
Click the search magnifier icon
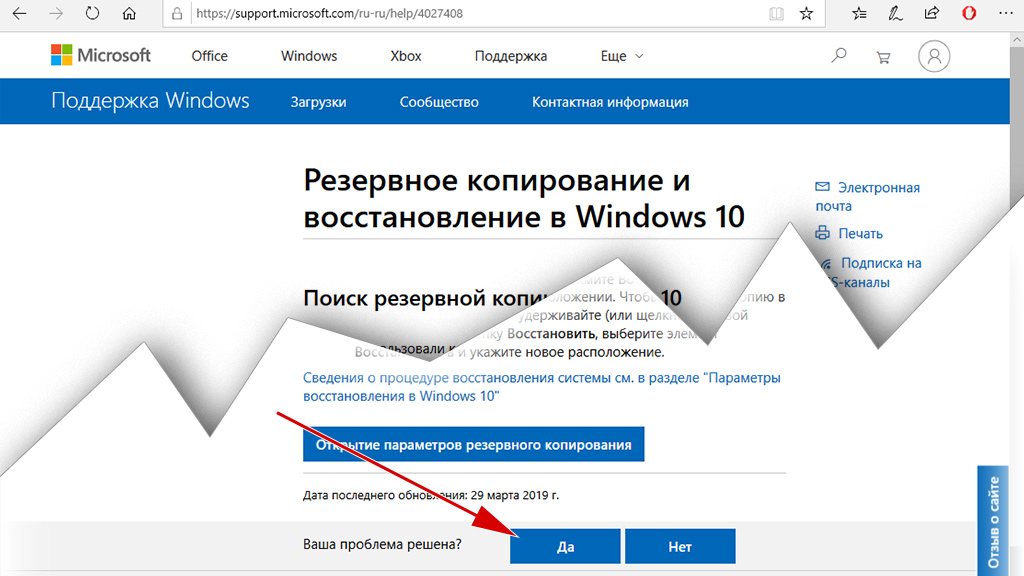pyautogui.click(x=839, y=56)
